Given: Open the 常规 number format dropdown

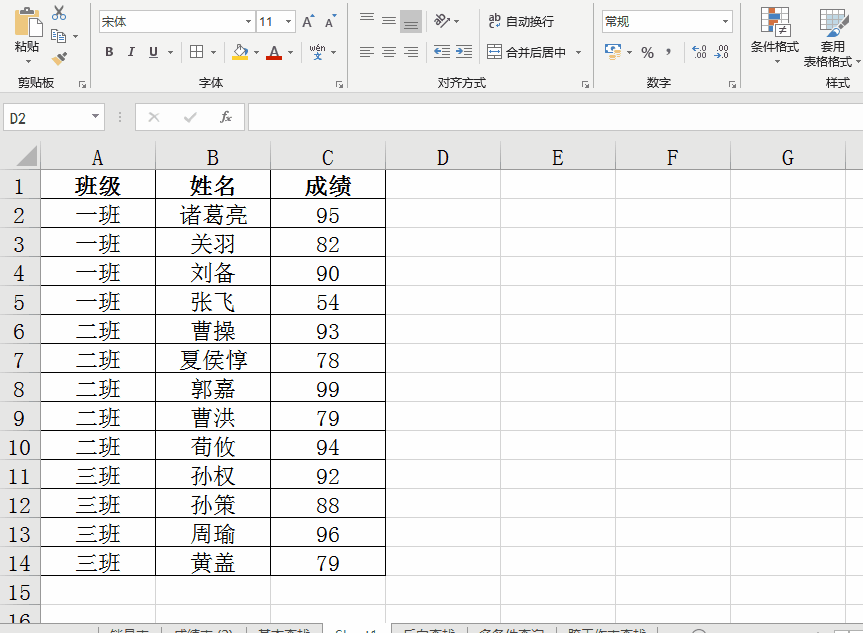Looking at the screenshot, I should 726,21.
